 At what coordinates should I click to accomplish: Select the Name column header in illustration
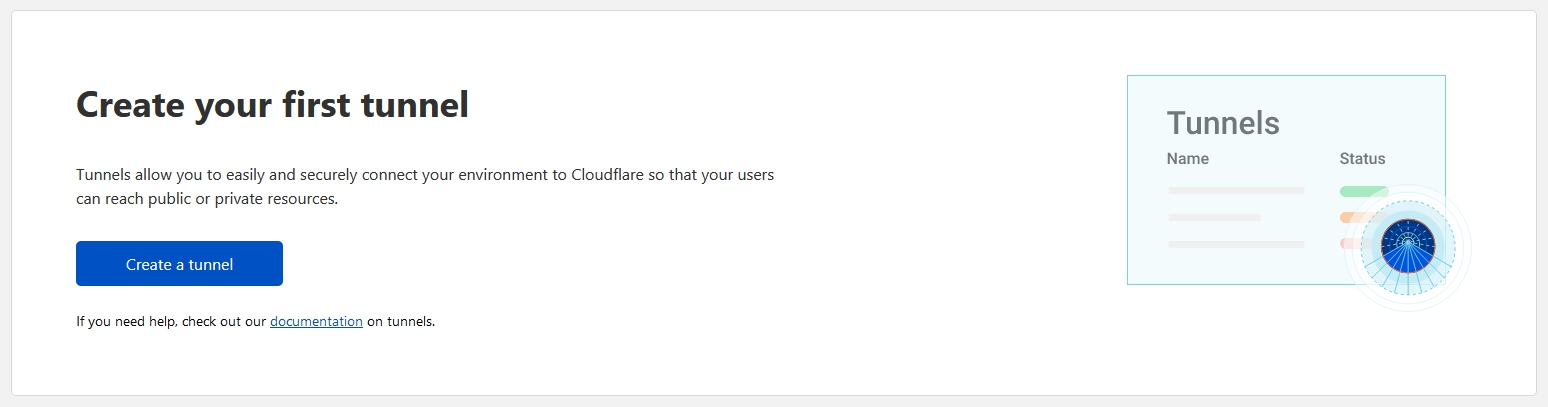1187,158
